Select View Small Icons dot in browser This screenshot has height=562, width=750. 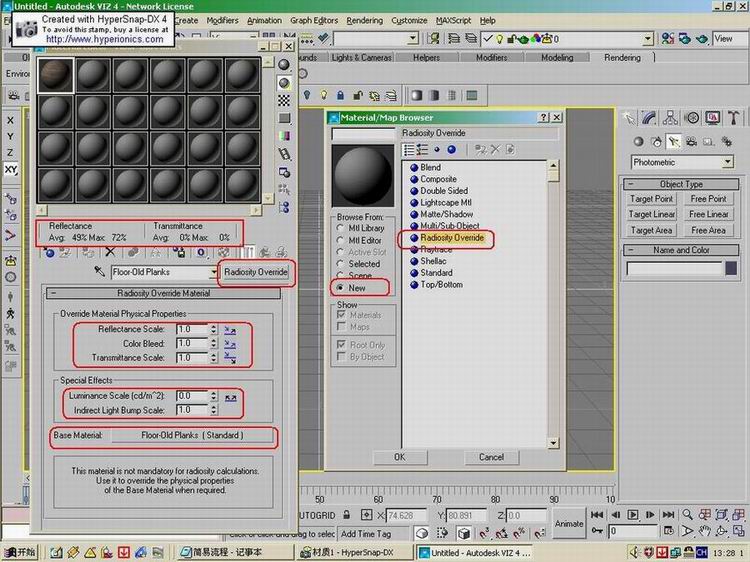(x=437, y=150)
